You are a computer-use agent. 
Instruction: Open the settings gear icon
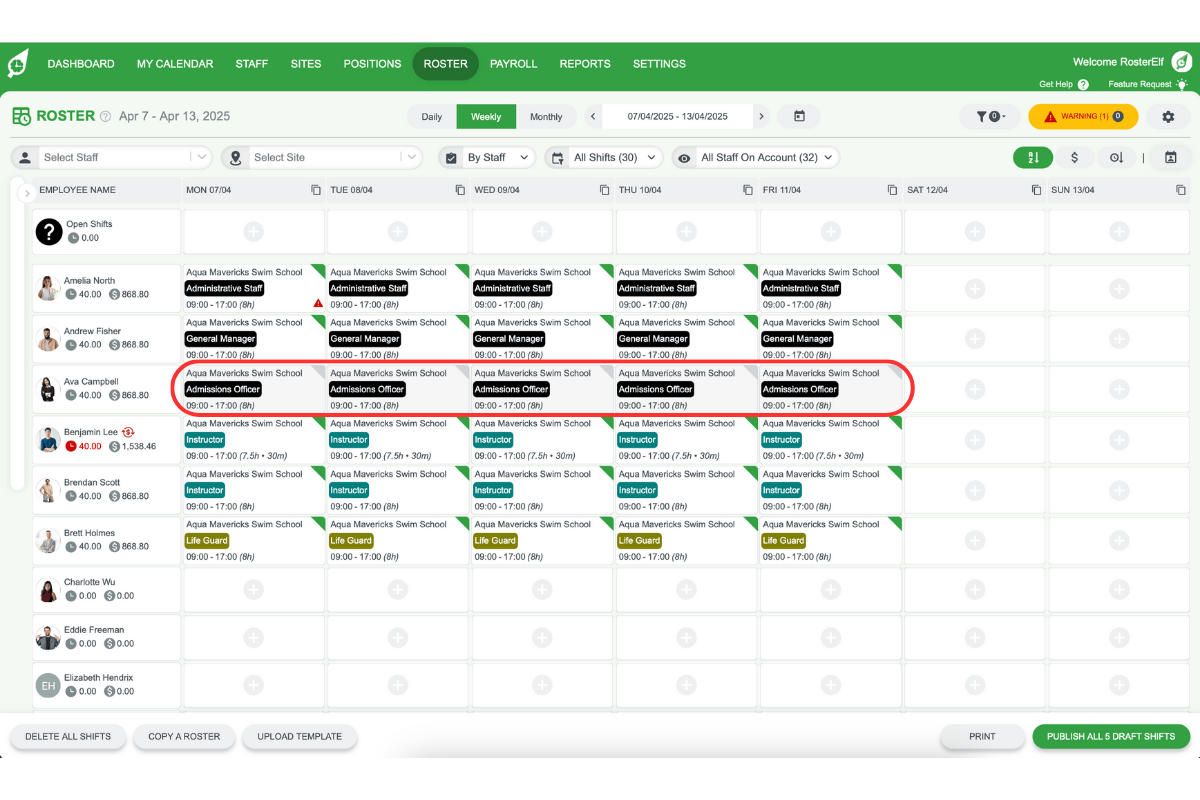point(1167,117)
